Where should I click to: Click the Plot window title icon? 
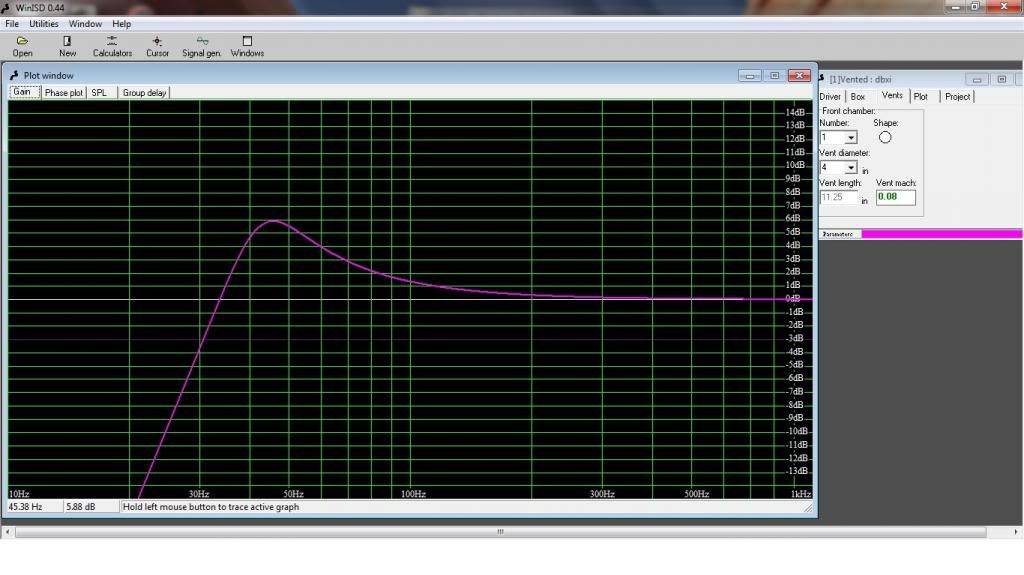tap(14, 75)
